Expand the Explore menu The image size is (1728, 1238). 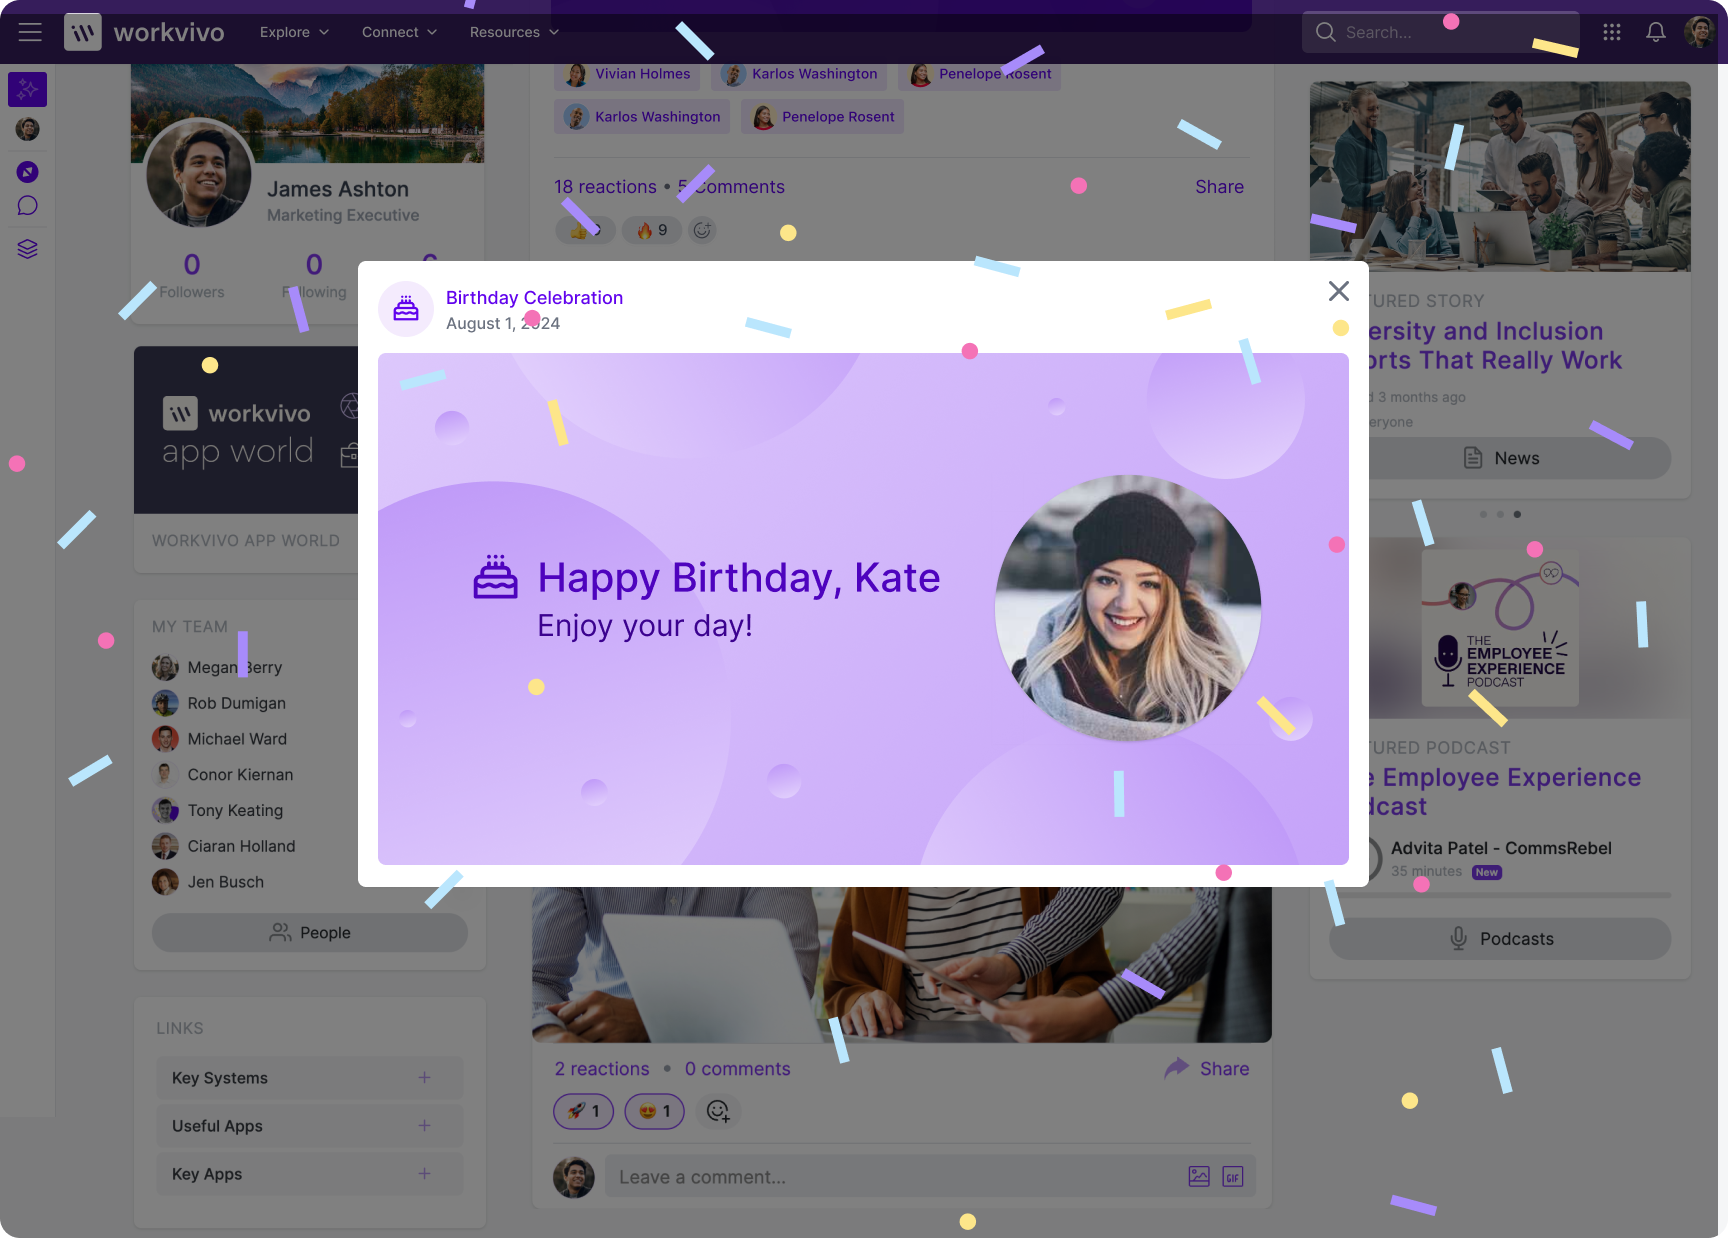pos(294,32)
